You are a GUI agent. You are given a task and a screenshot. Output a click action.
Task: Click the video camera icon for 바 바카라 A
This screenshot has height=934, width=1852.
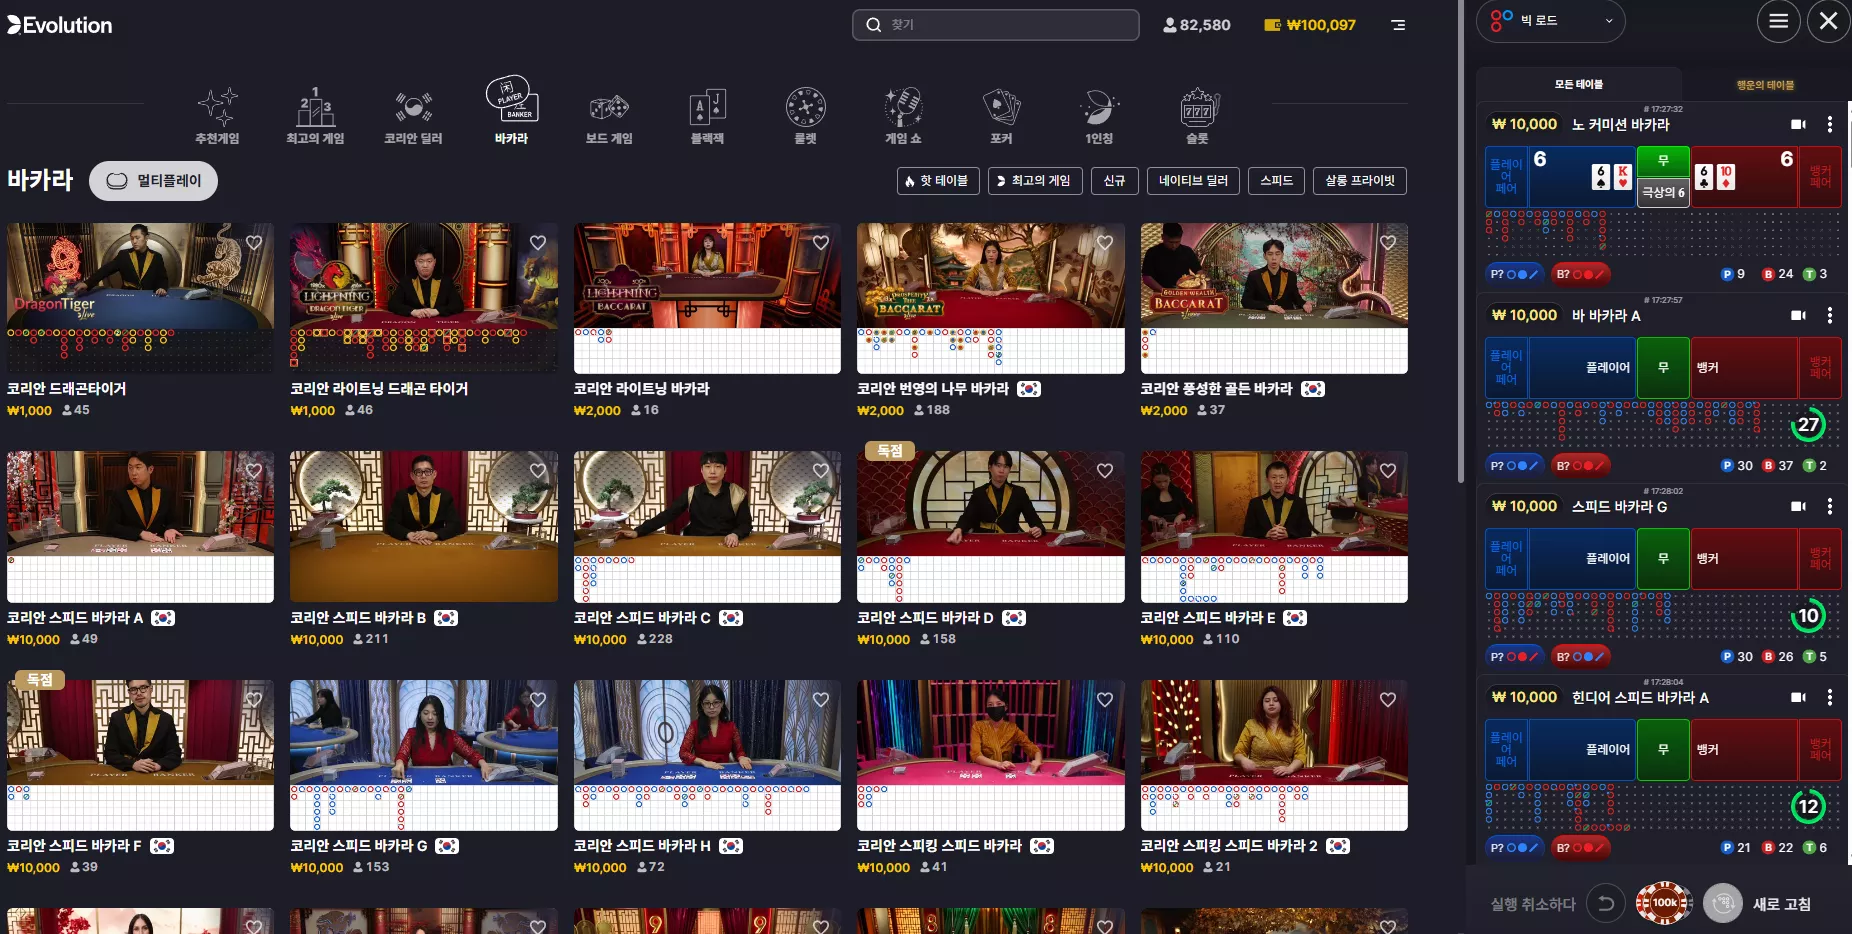coord(1798,315)
